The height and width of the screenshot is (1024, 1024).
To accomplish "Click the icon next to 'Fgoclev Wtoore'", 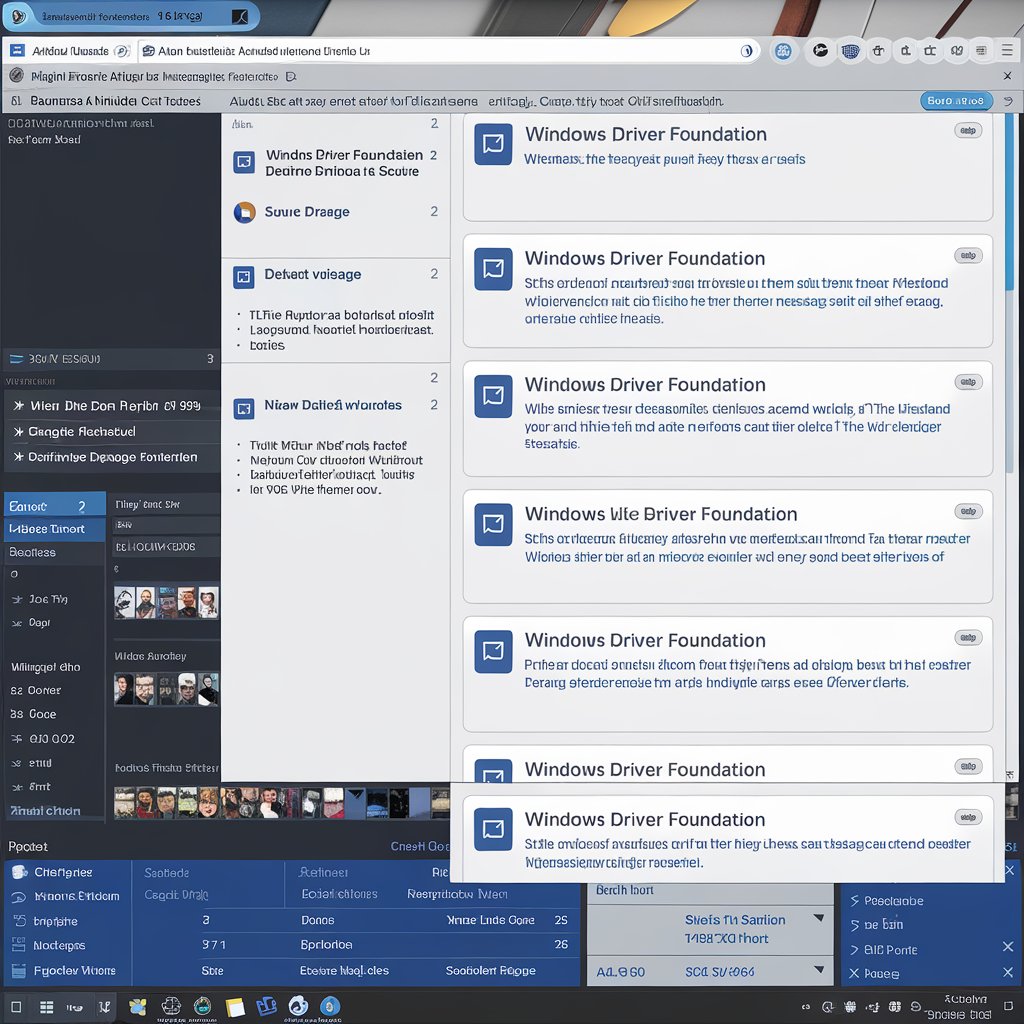I will tap(19, 970).
